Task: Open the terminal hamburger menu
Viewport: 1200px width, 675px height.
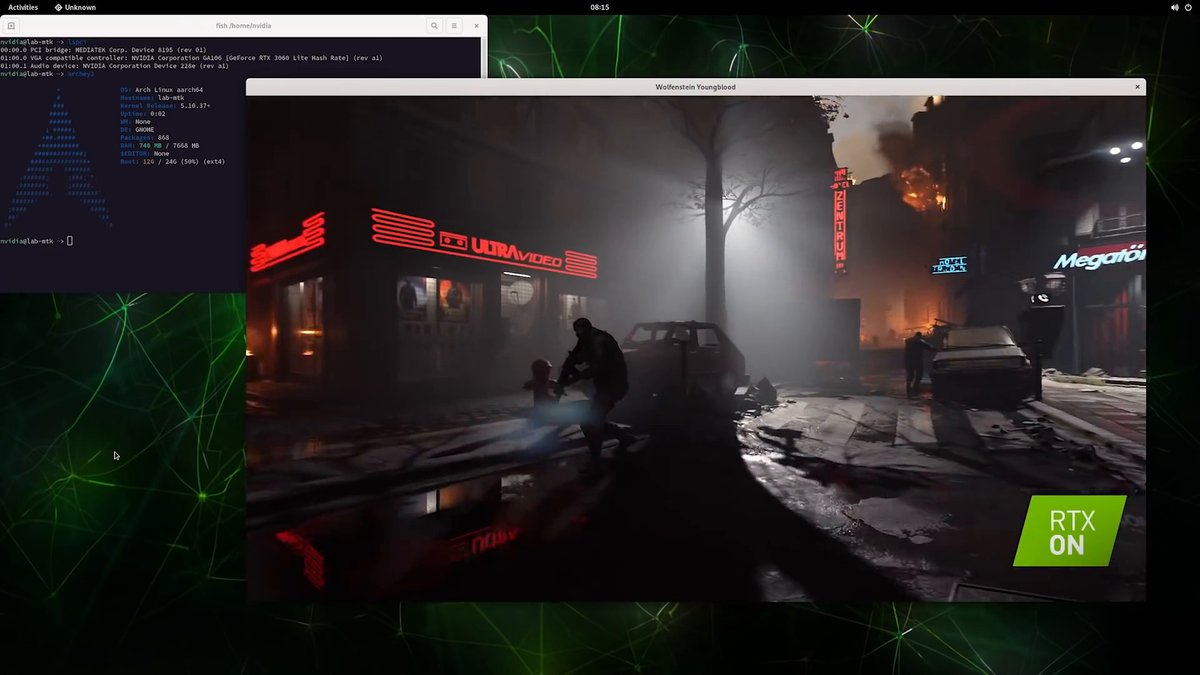Action: [453, 25]
